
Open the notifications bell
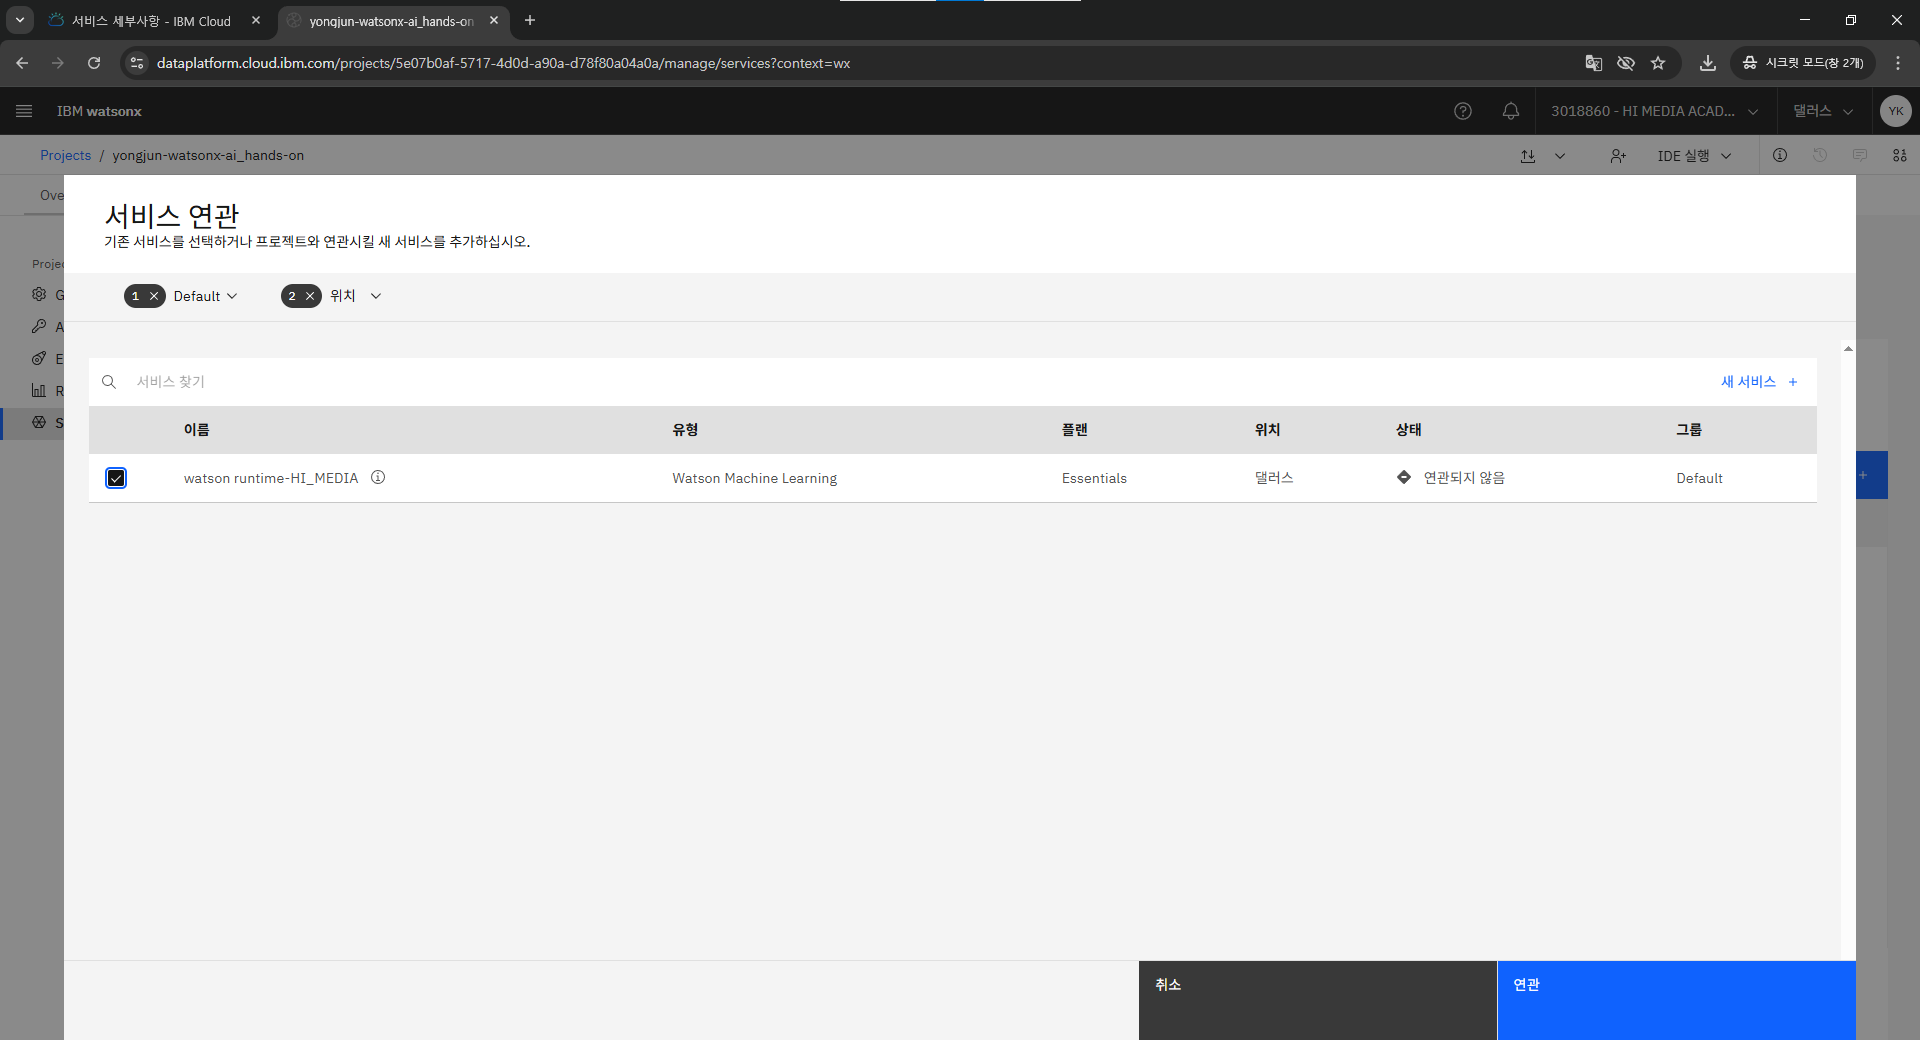click(x=1511, y=111)
